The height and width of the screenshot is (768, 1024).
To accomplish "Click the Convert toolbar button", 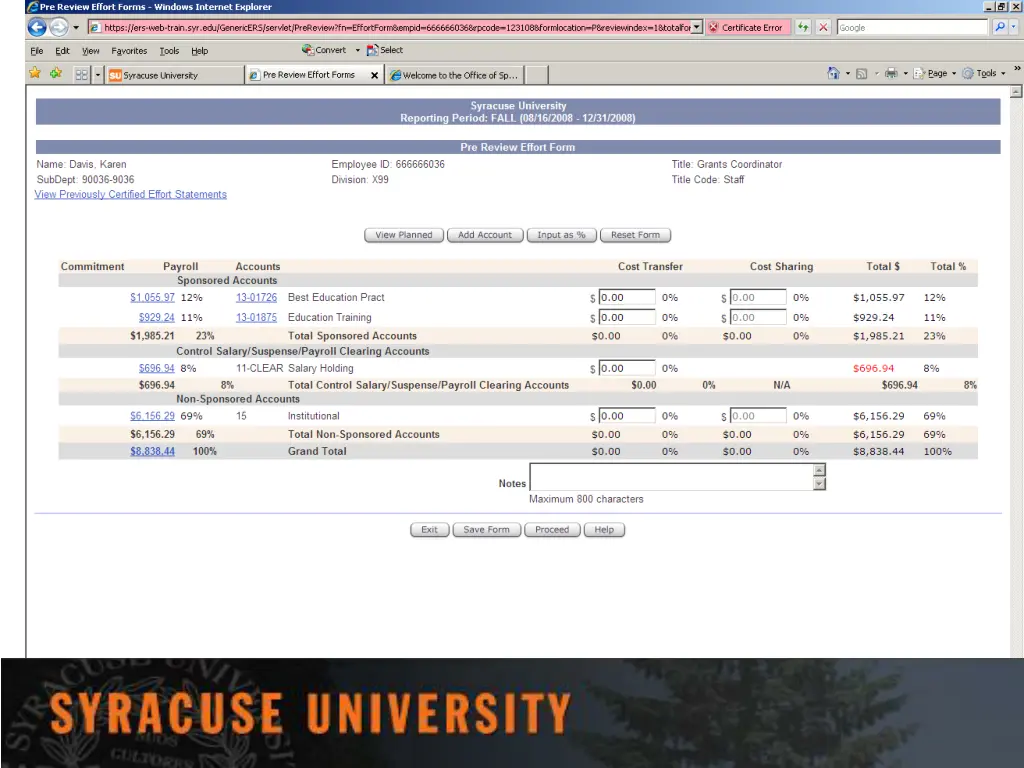I will (324, 50).
